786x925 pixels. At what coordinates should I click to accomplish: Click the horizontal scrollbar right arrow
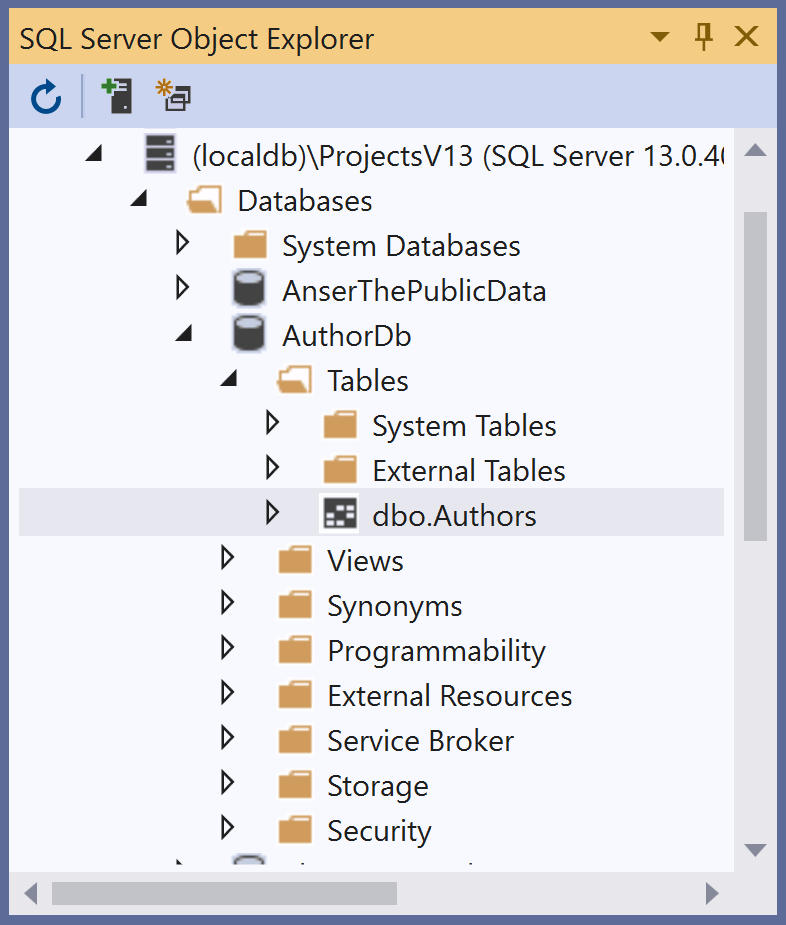[712, 893]
